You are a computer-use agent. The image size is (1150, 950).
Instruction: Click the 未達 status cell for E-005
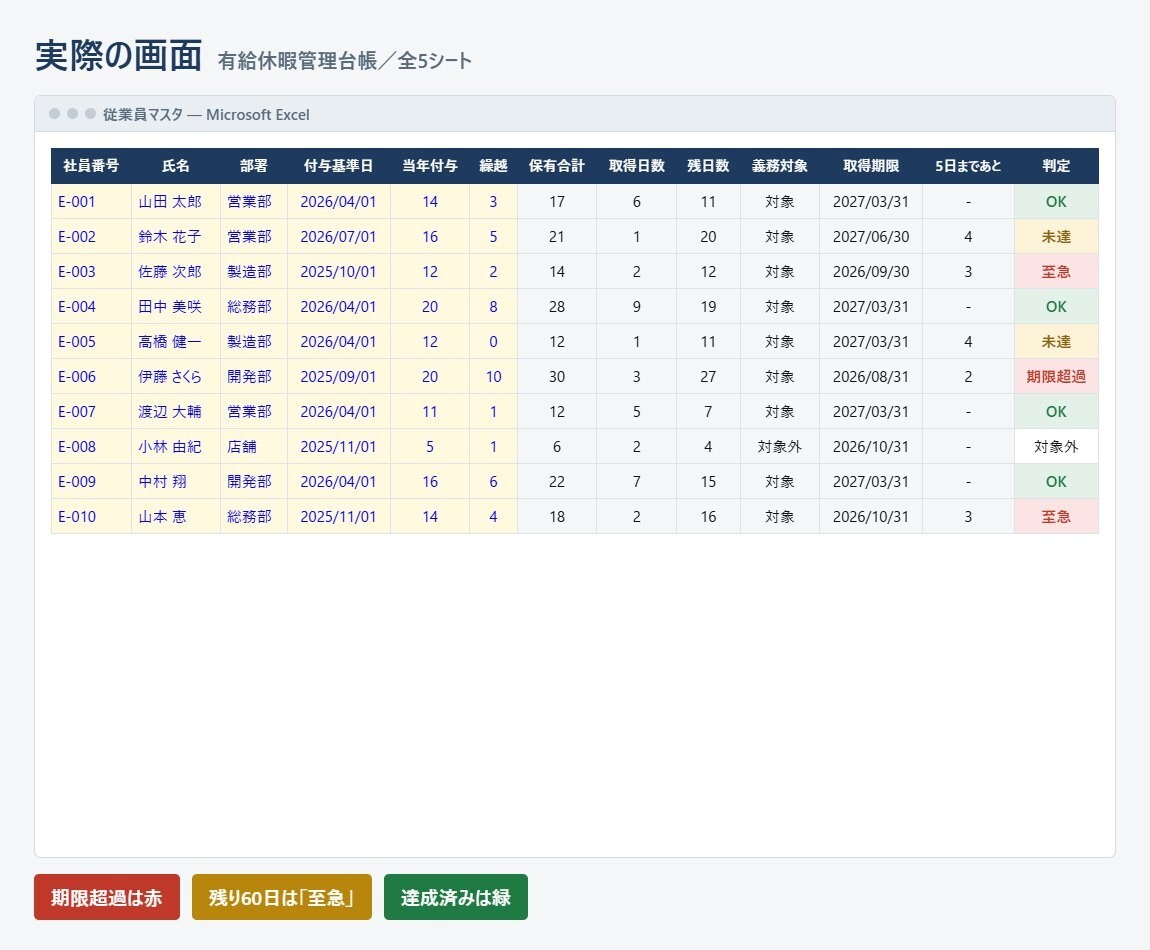point(1056,341)
